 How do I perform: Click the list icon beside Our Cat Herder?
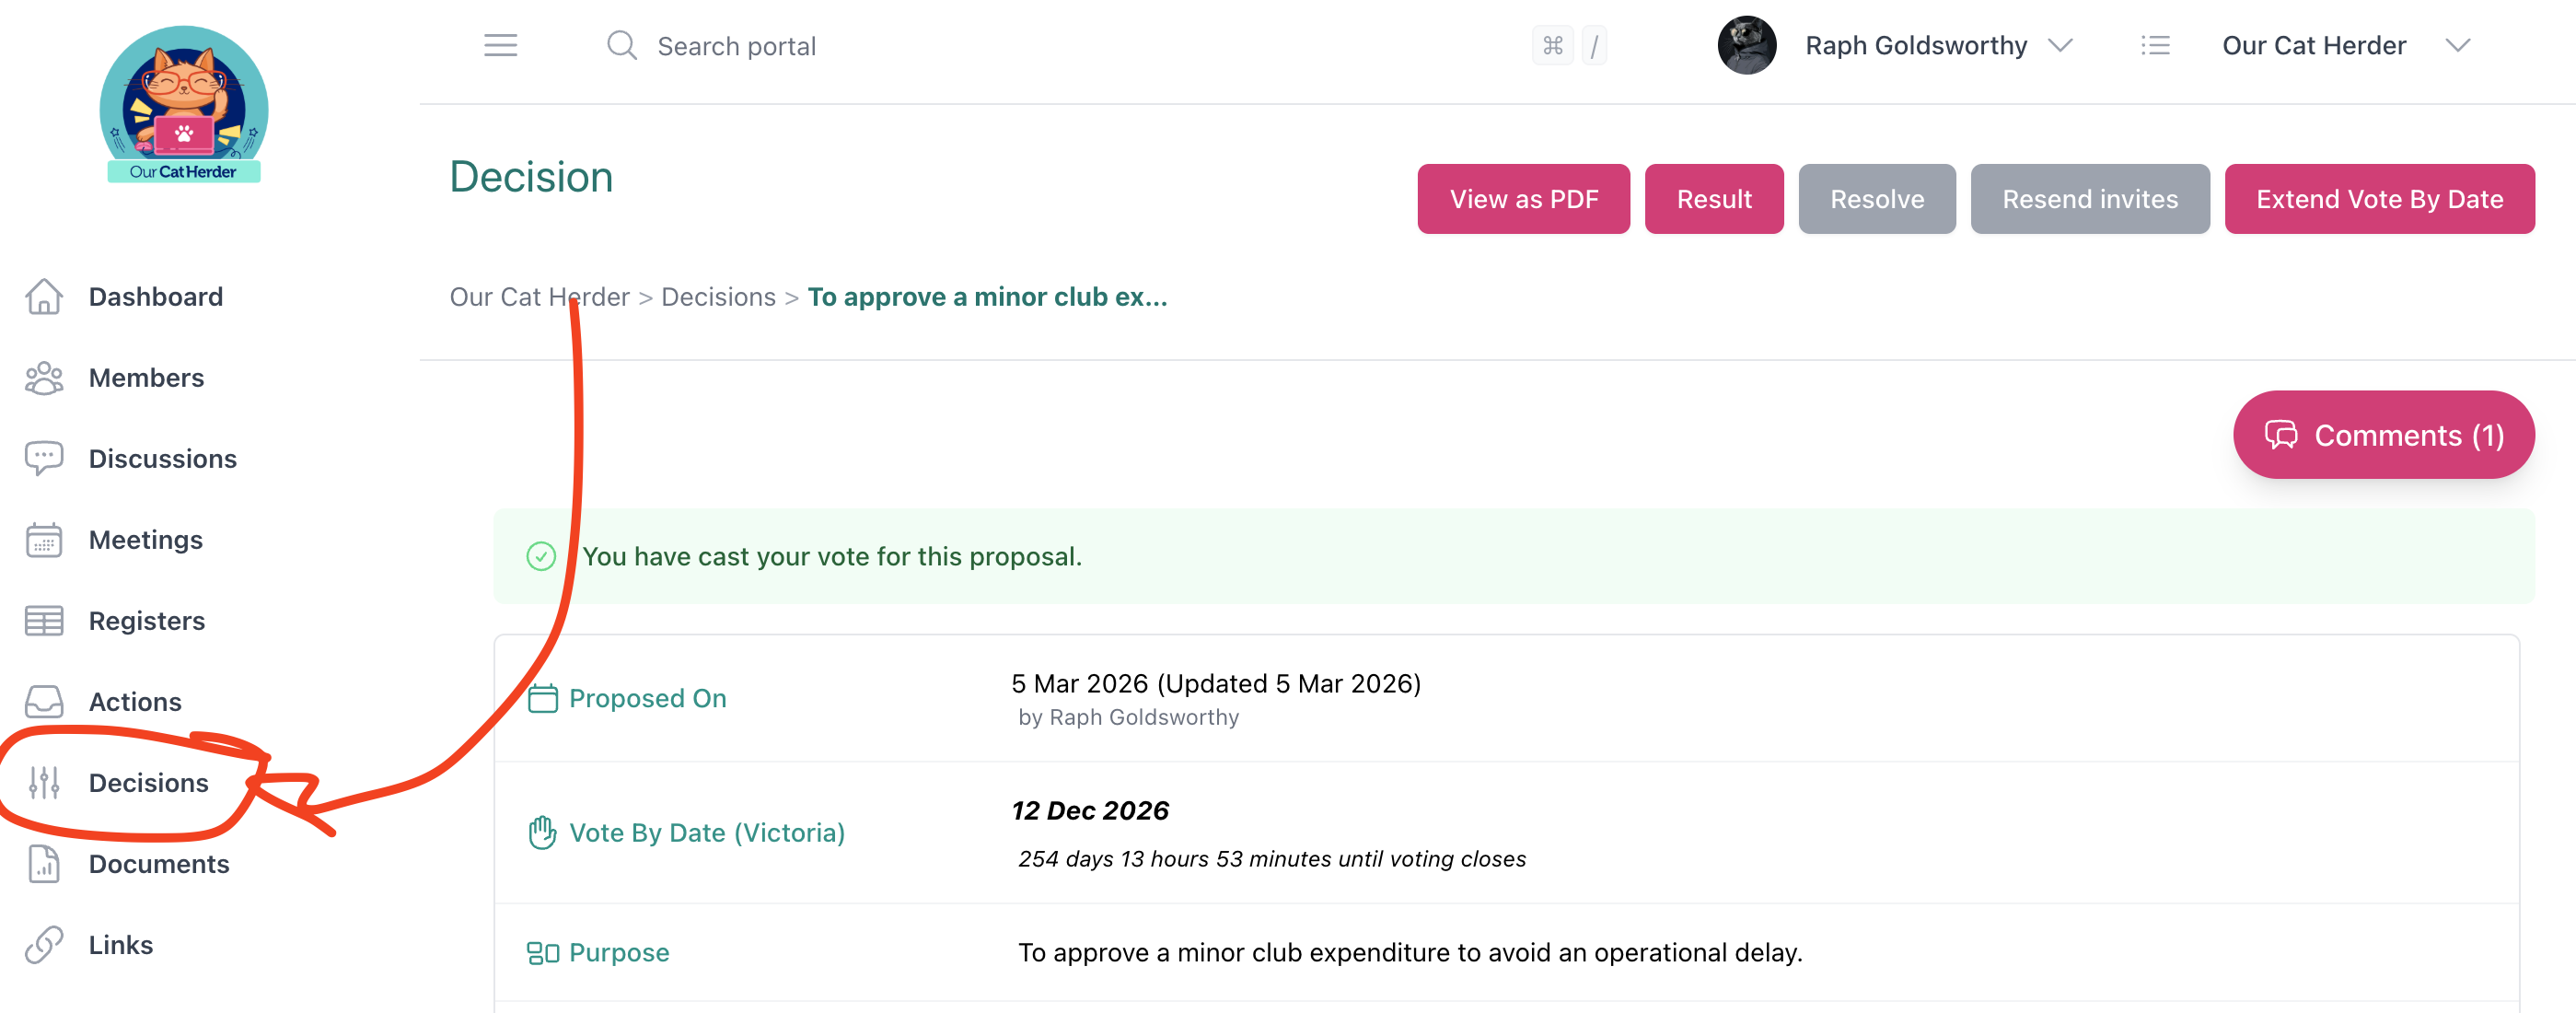click(2156, 45)
